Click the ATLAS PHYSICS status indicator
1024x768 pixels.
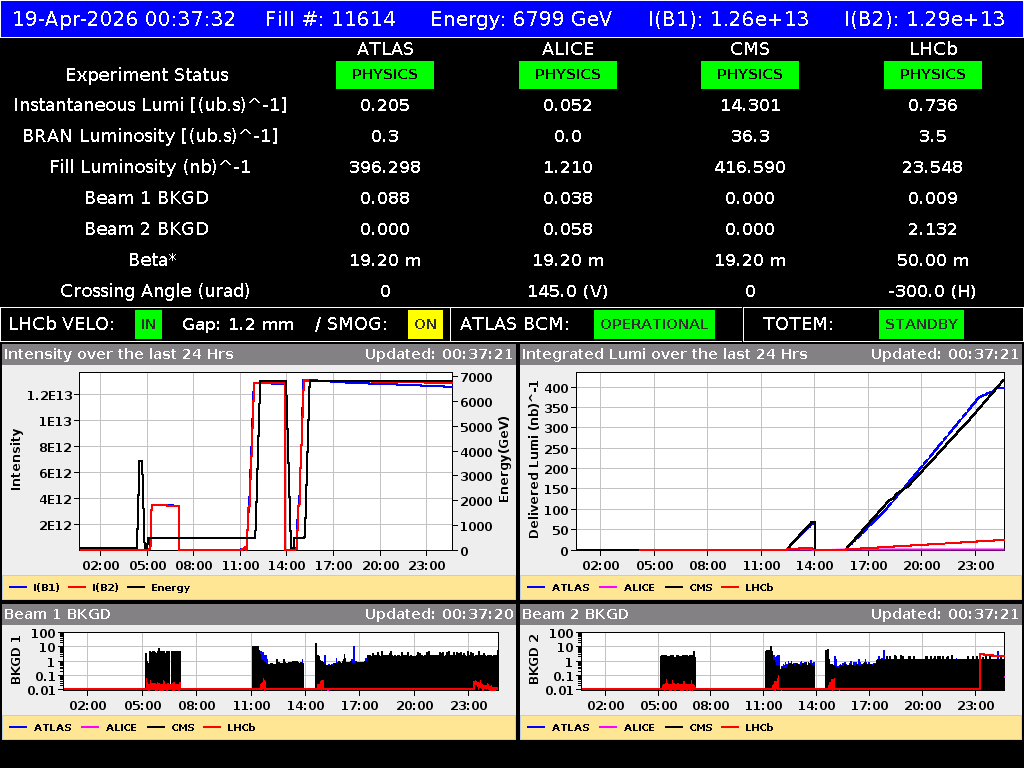[x=385, y=74]
